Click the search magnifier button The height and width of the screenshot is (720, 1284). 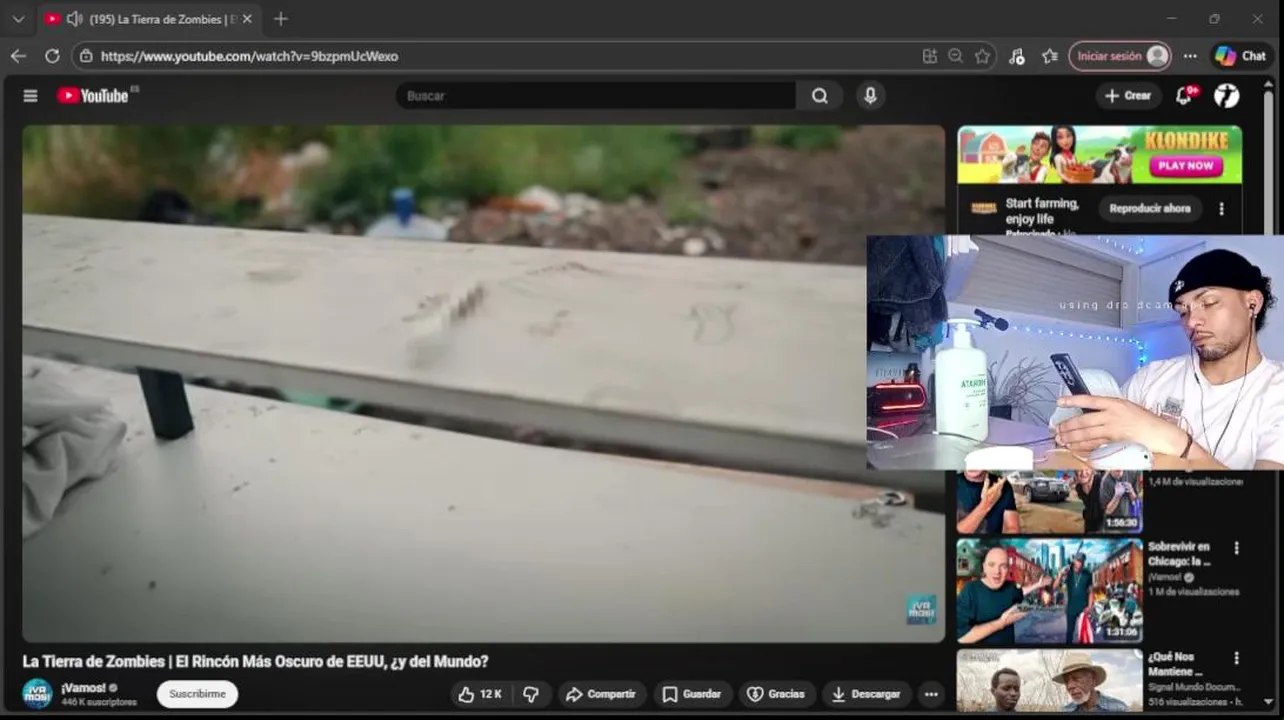(x=820, y=96)
